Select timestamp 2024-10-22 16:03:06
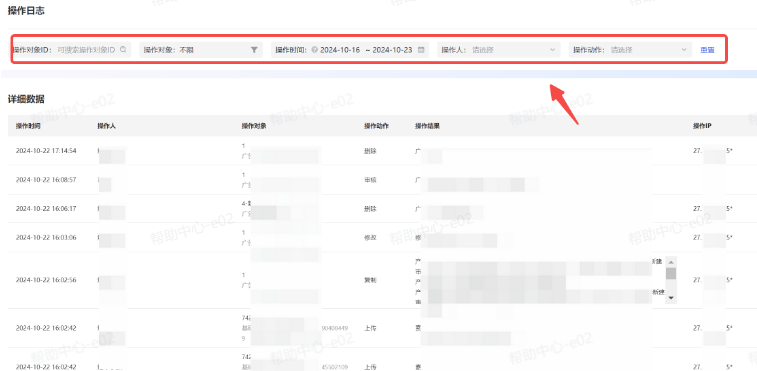The height and width of the screenshot is (371, 757). click(x=46, y=238)
